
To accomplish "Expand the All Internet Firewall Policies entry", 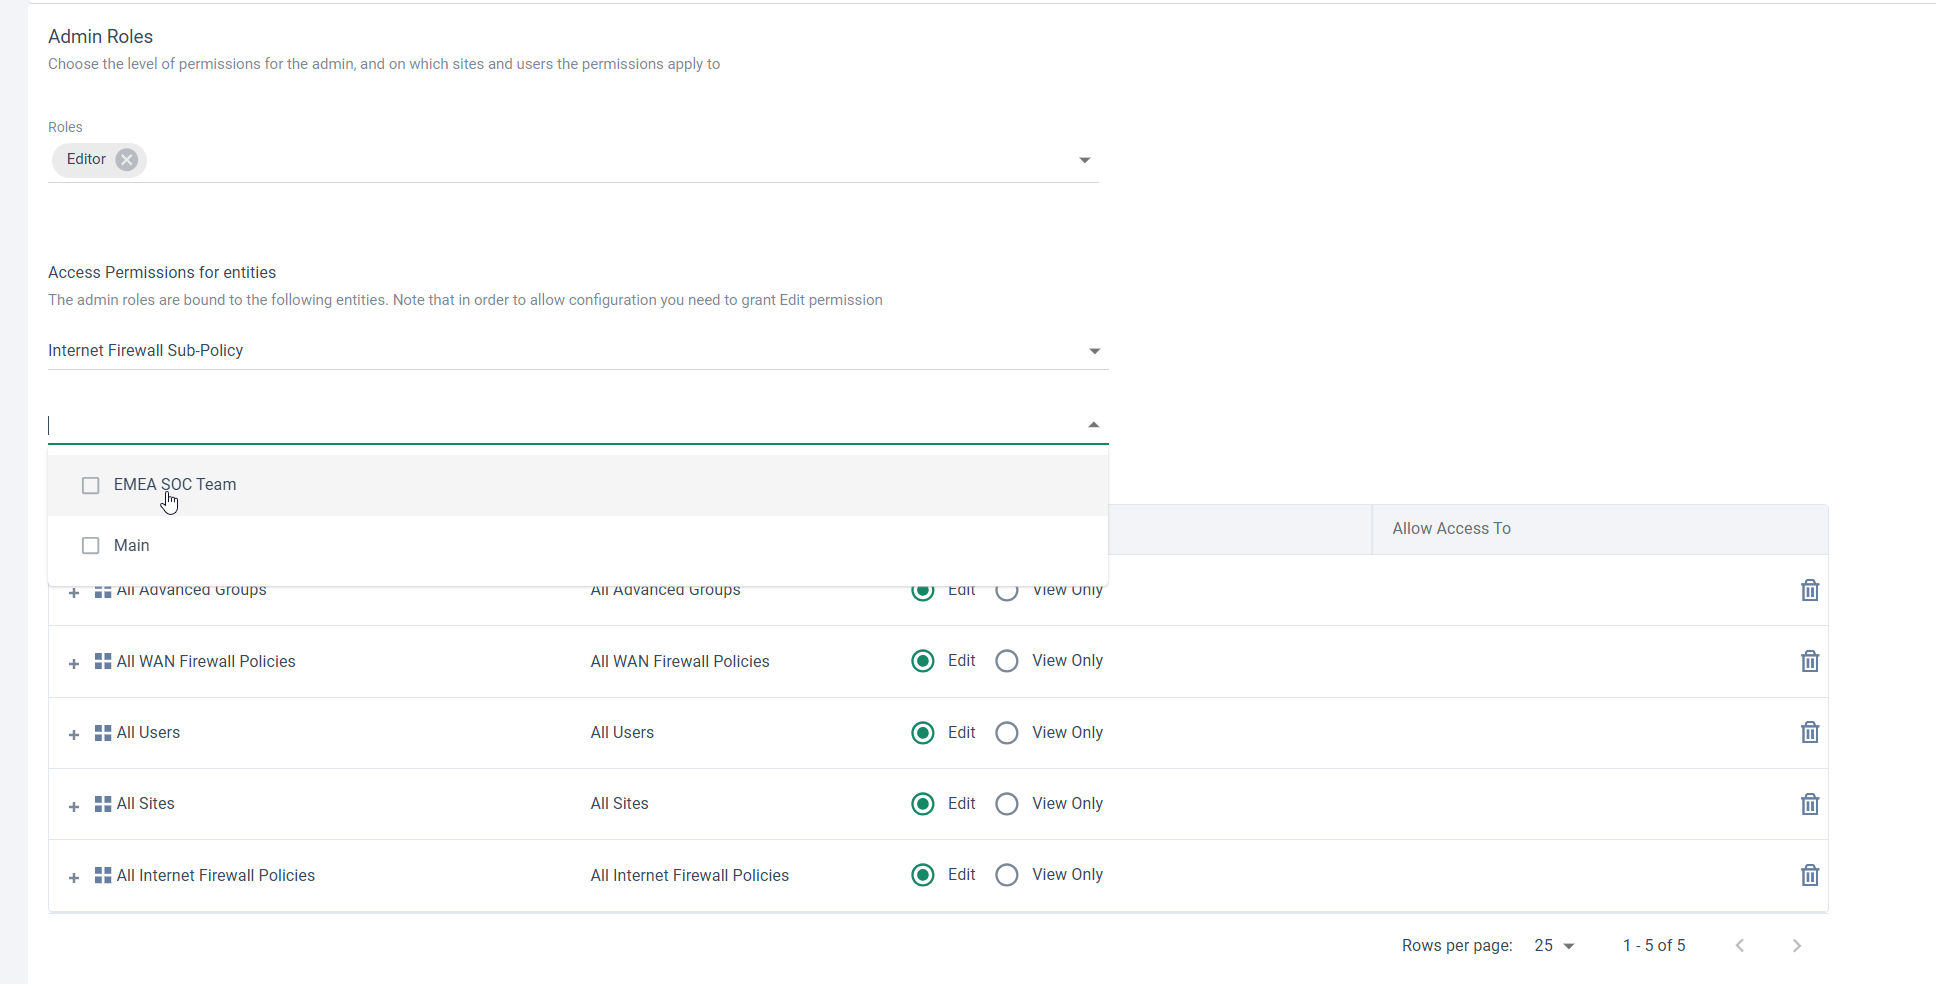I will (72, 878).
